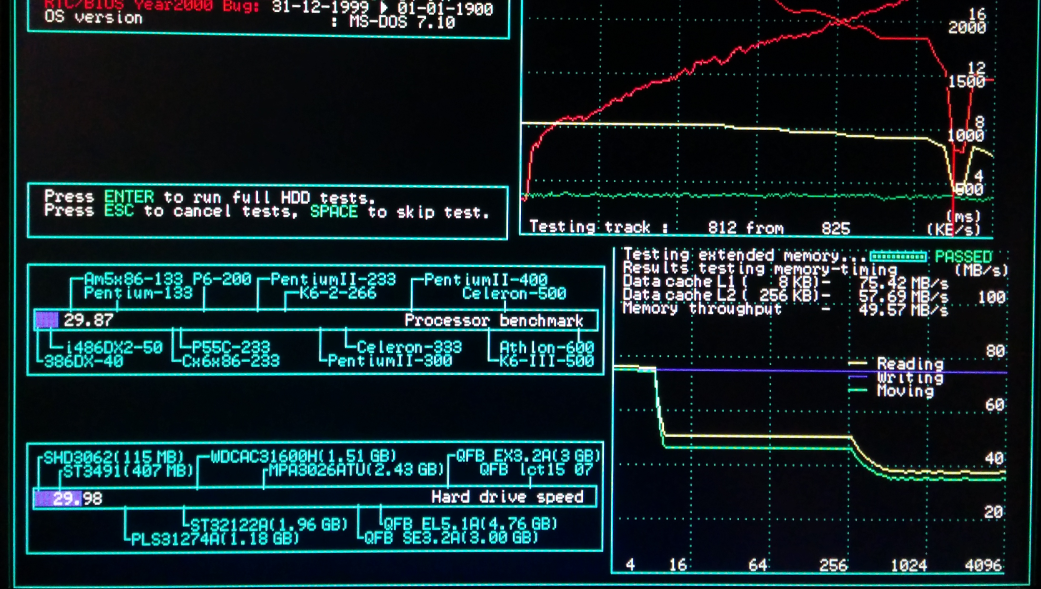Click the current track number 812
The image size is (1041, 589).
click(722, 228)
